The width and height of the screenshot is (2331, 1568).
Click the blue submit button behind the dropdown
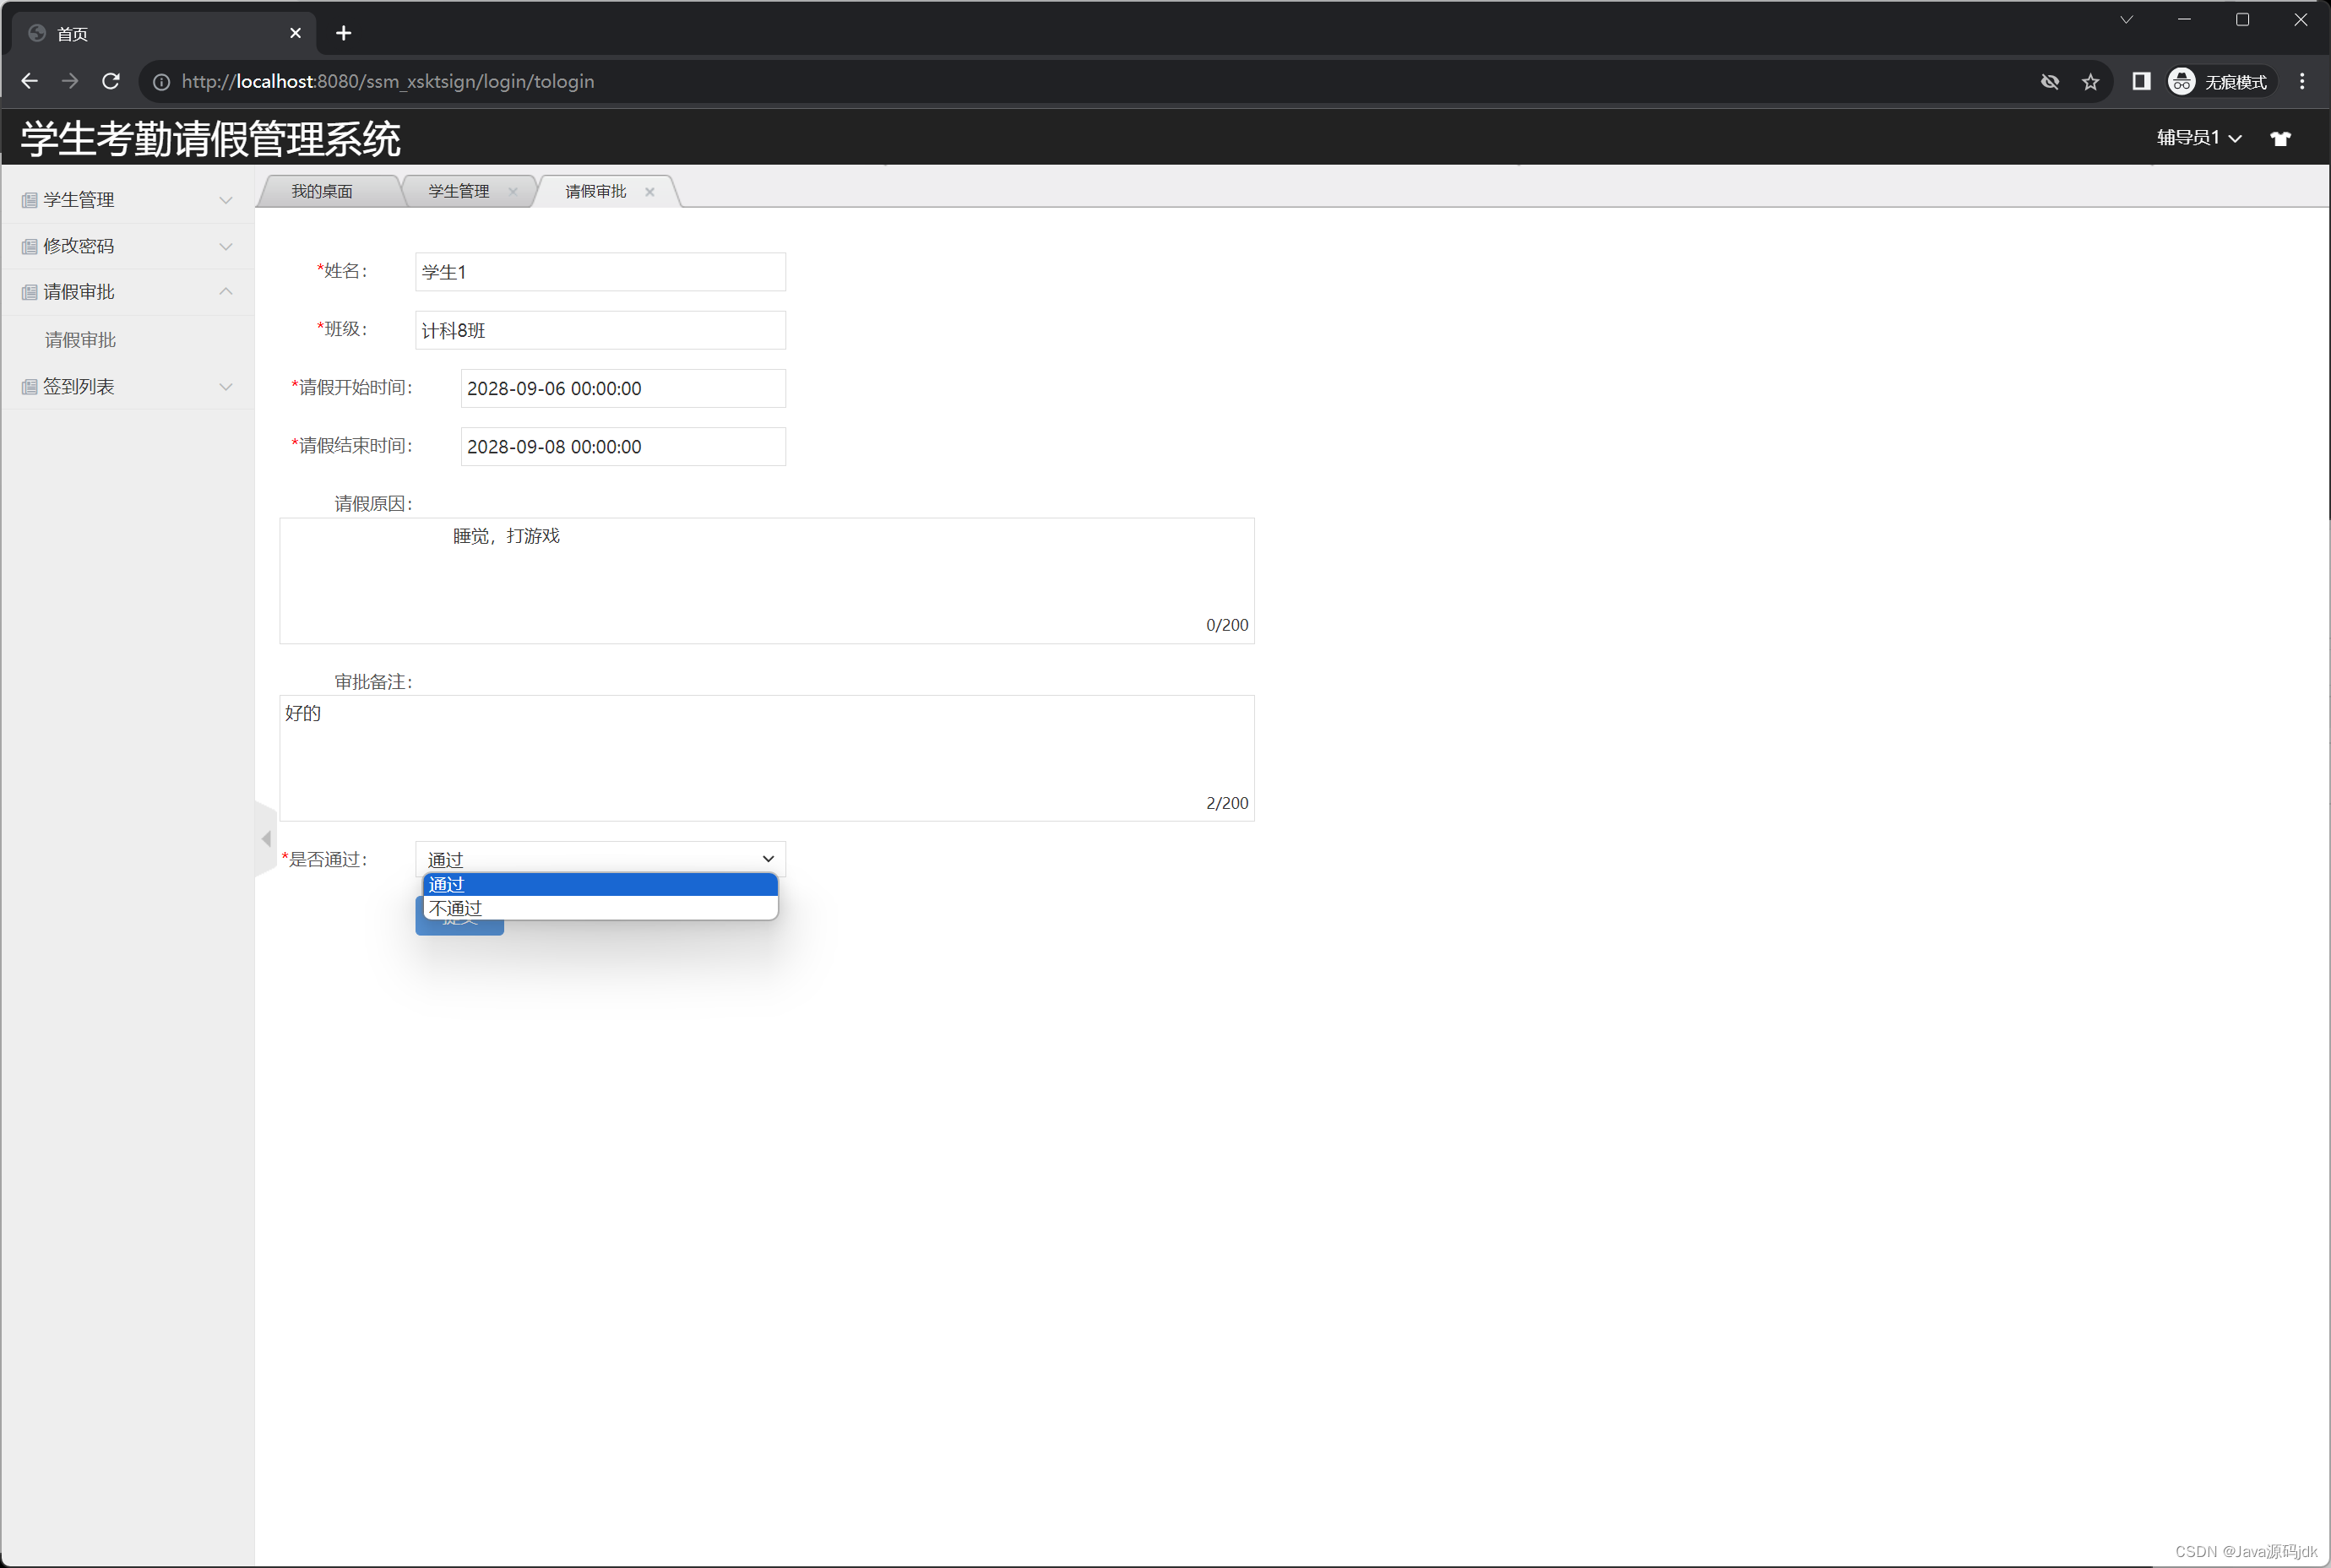click(x=459, y=927)
